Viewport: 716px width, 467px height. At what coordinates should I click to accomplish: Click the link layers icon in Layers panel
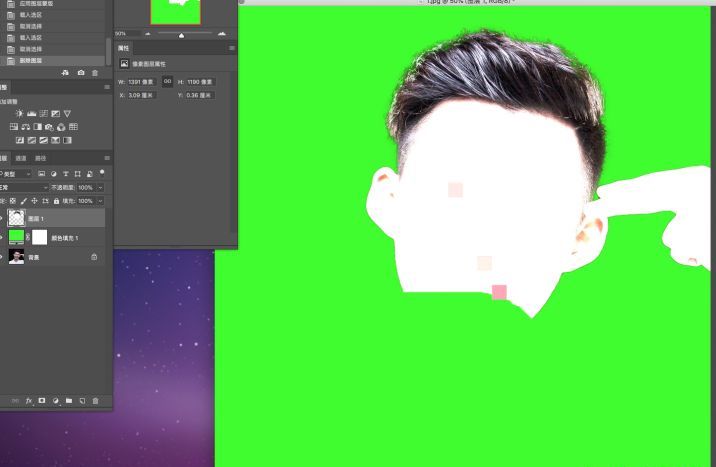click(x=15, y=400)
